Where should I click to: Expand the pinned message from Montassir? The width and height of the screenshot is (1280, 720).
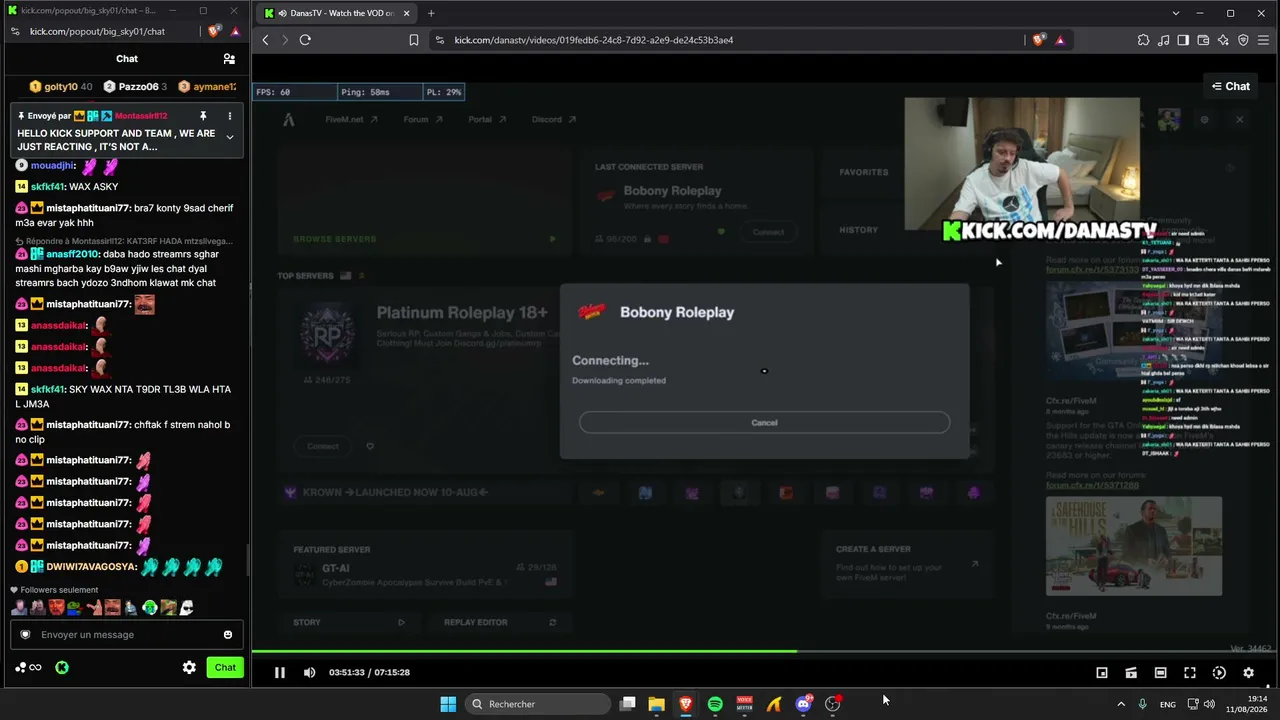[x=229, y=137]
